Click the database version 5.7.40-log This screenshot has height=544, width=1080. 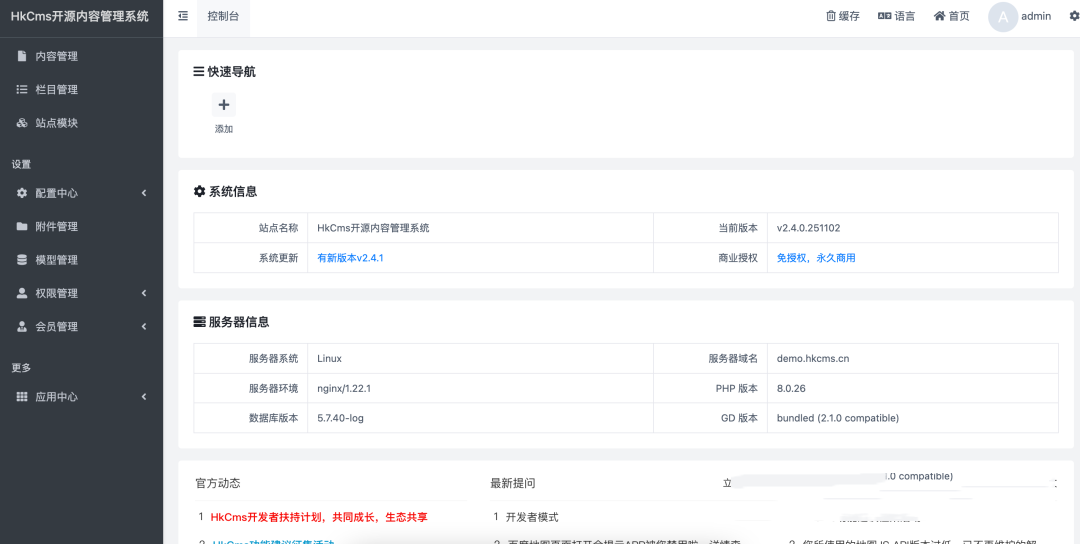340,418
